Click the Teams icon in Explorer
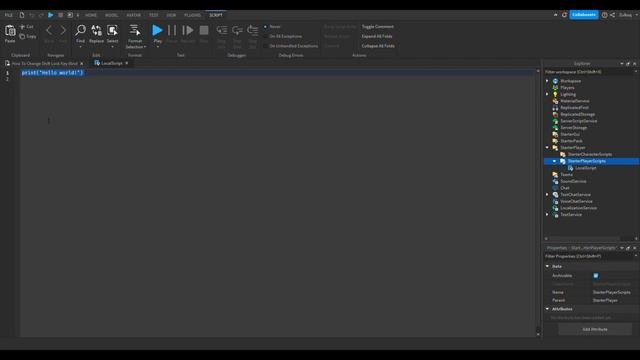Screen dimensions: 640x360 coord(555,175)
